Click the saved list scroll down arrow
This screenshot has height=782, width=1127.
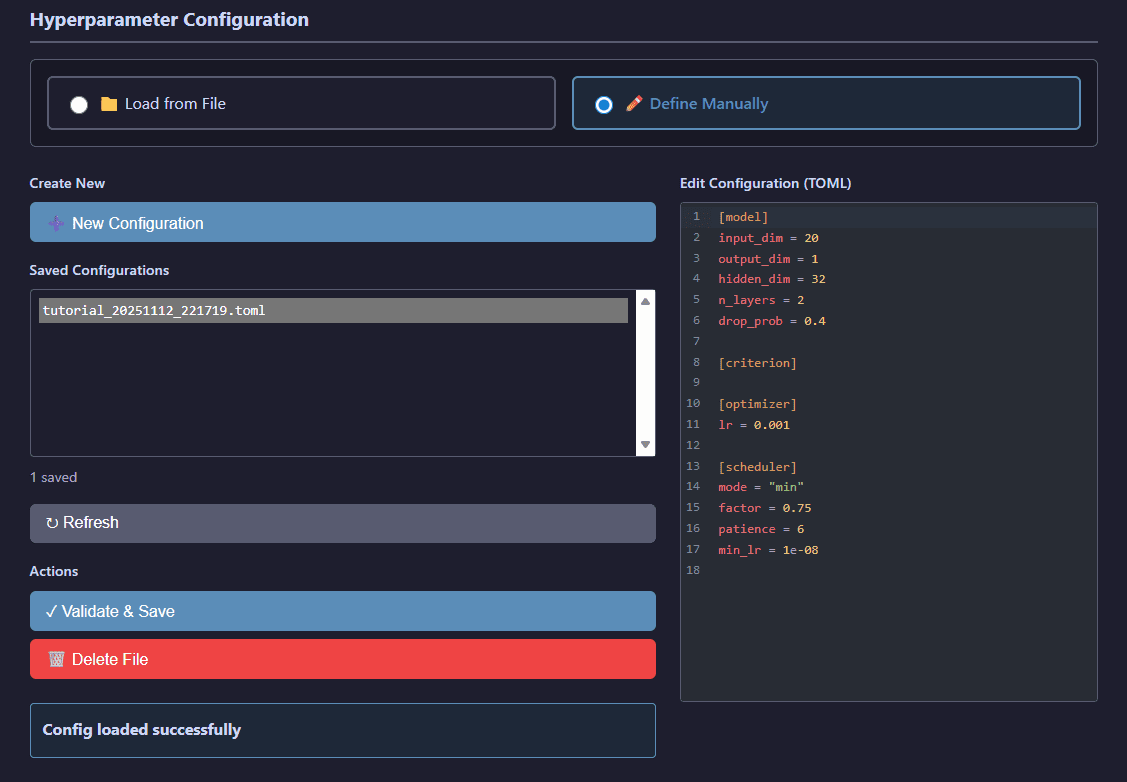(645, 444)
